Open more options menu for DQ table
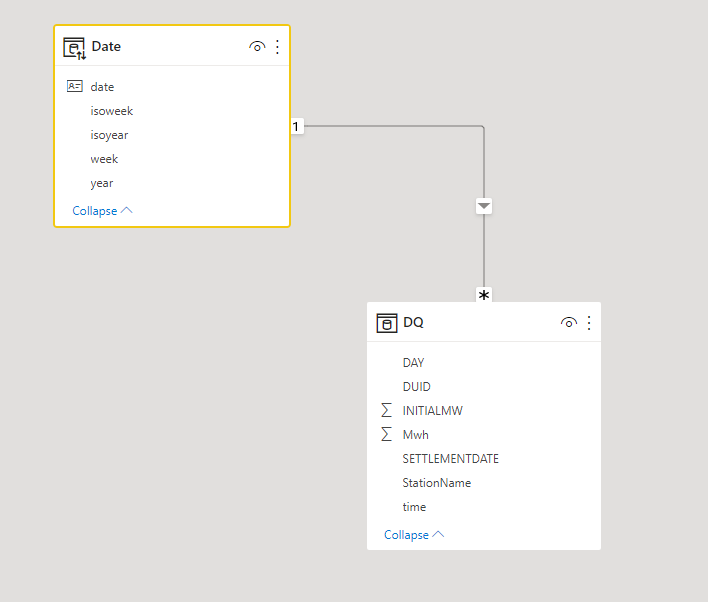Image resolution: width=708 pixels, height=602 pixels. (589, 323)
